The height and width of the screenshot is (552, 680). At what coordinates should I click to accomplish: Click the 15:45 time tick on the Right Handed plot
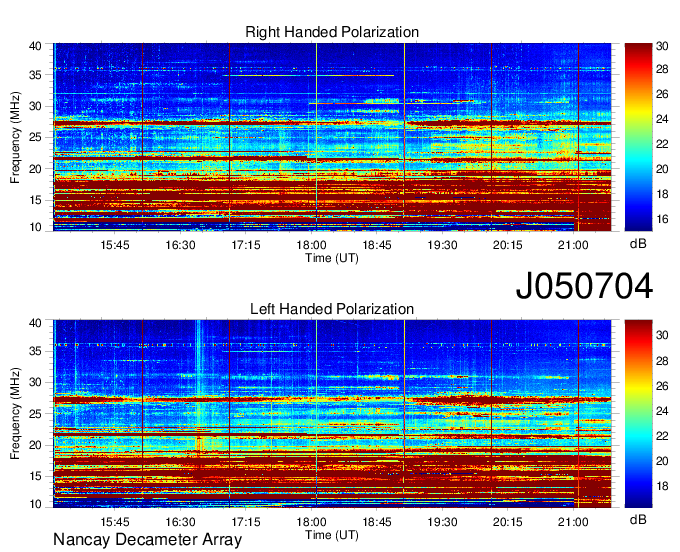point(114,245)
